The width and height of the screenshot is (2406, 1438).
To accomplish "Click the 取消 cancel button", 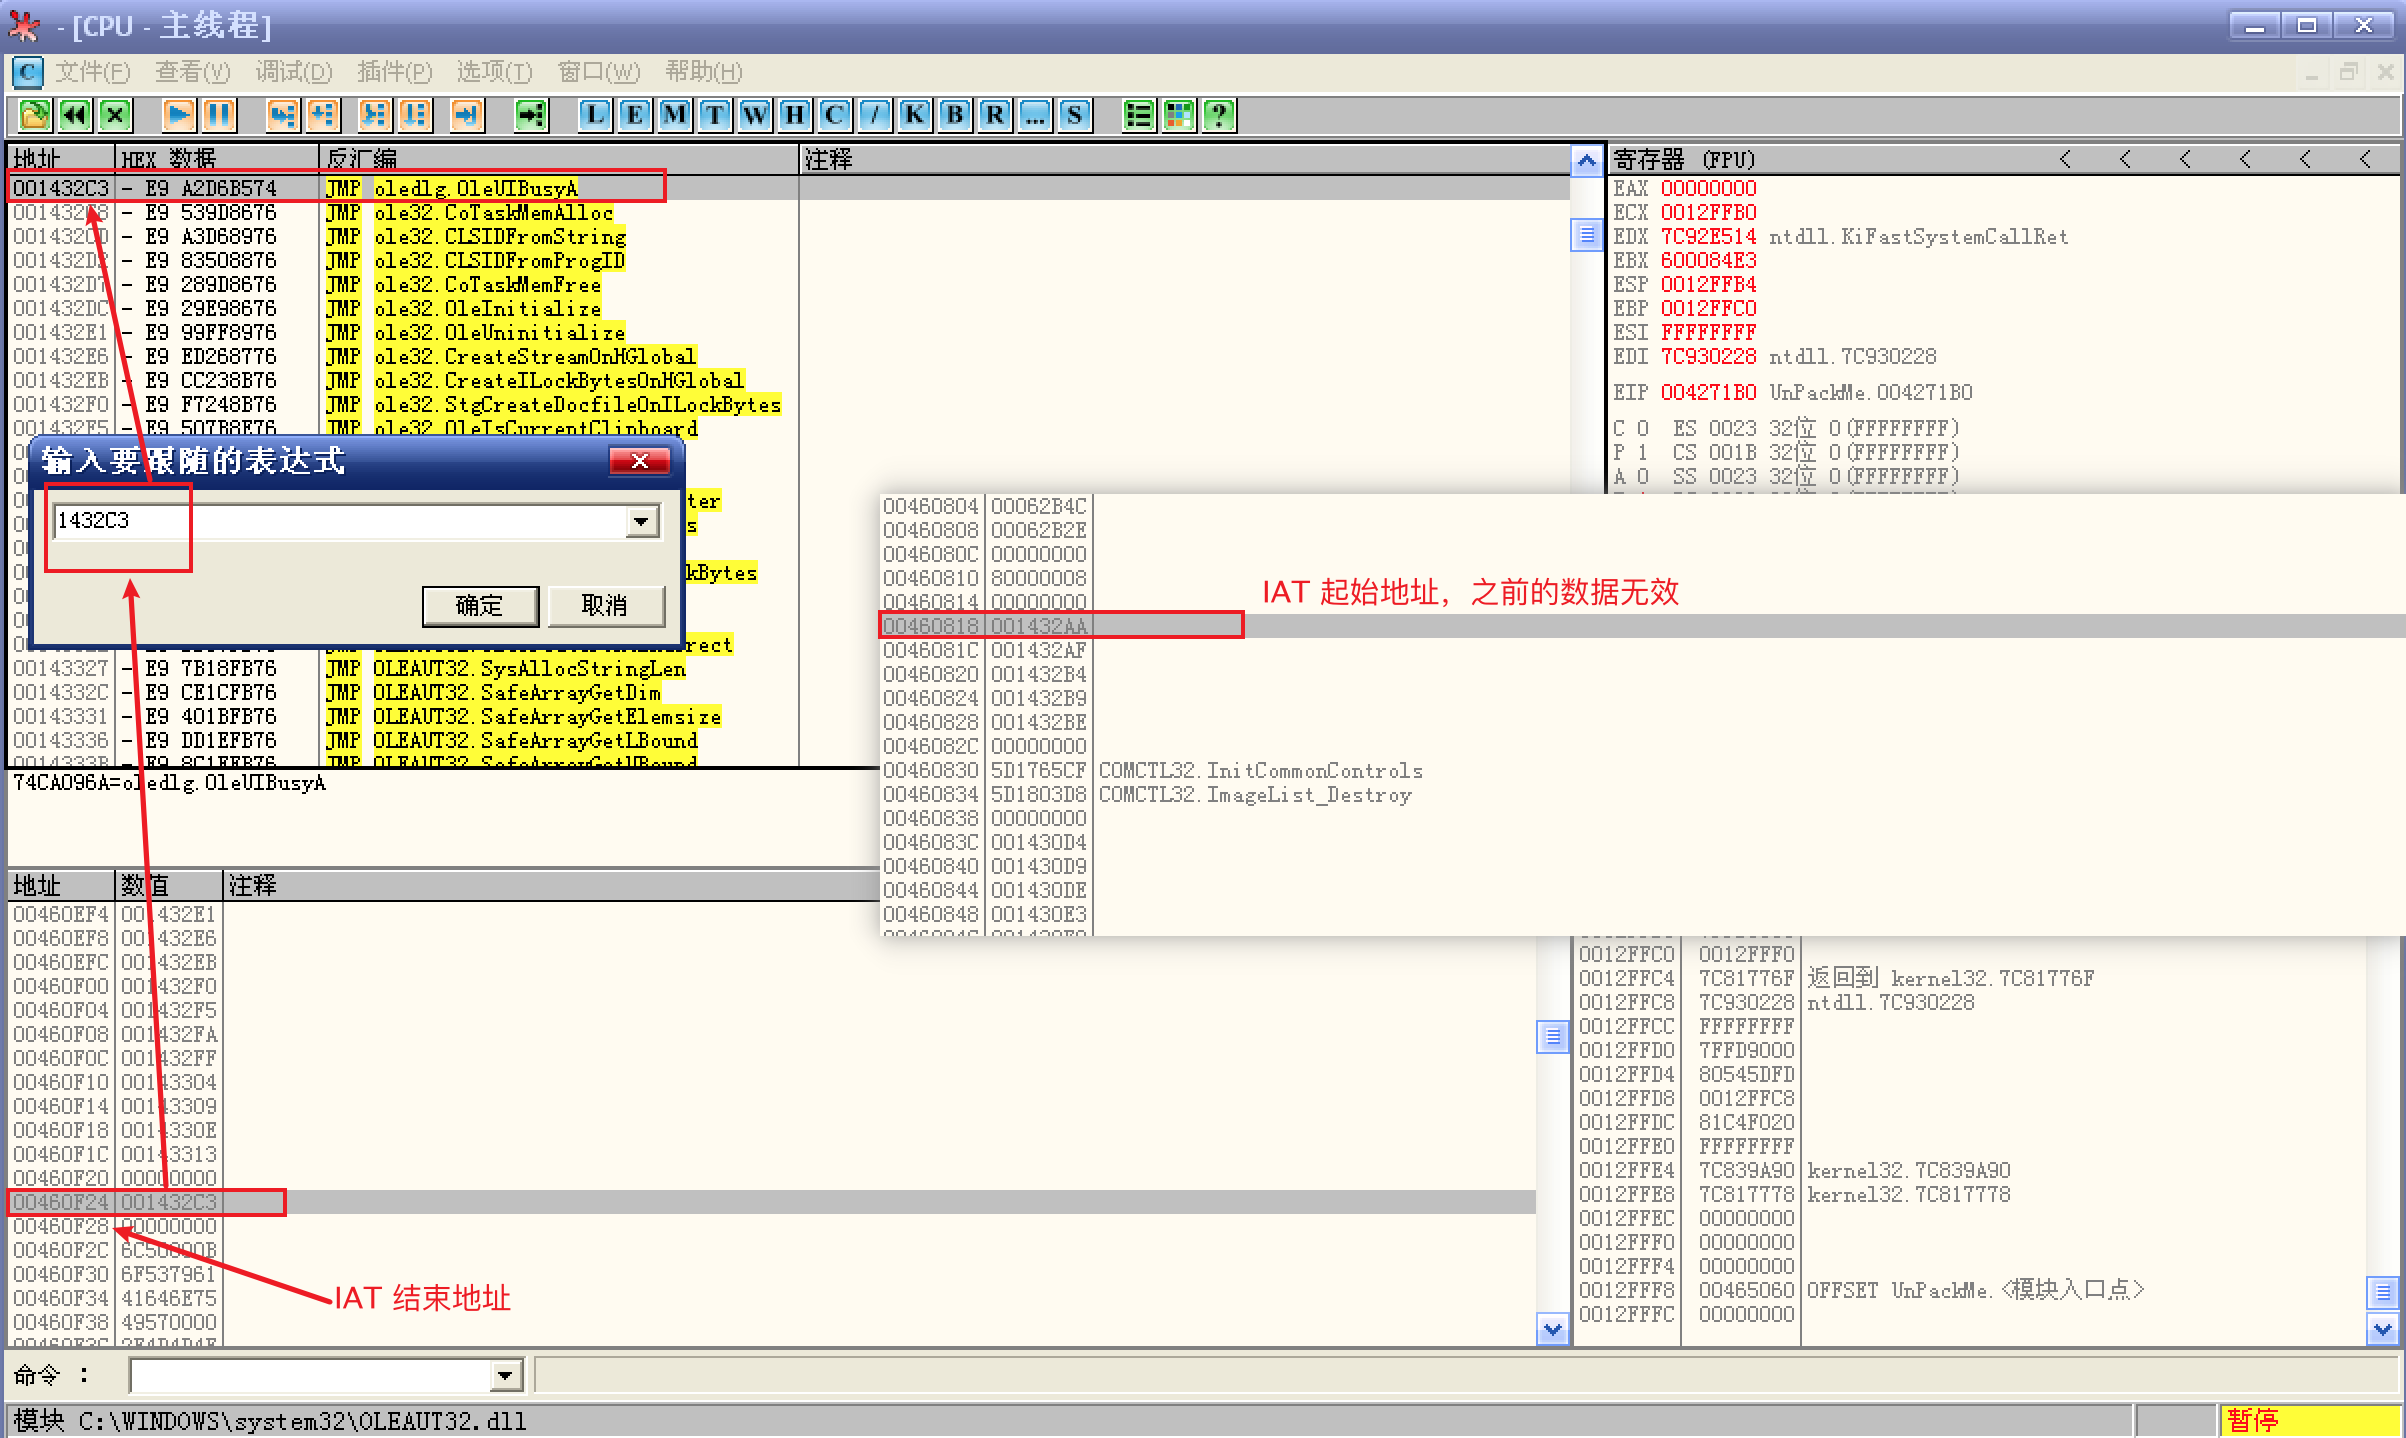I will [x=605, y=605].
